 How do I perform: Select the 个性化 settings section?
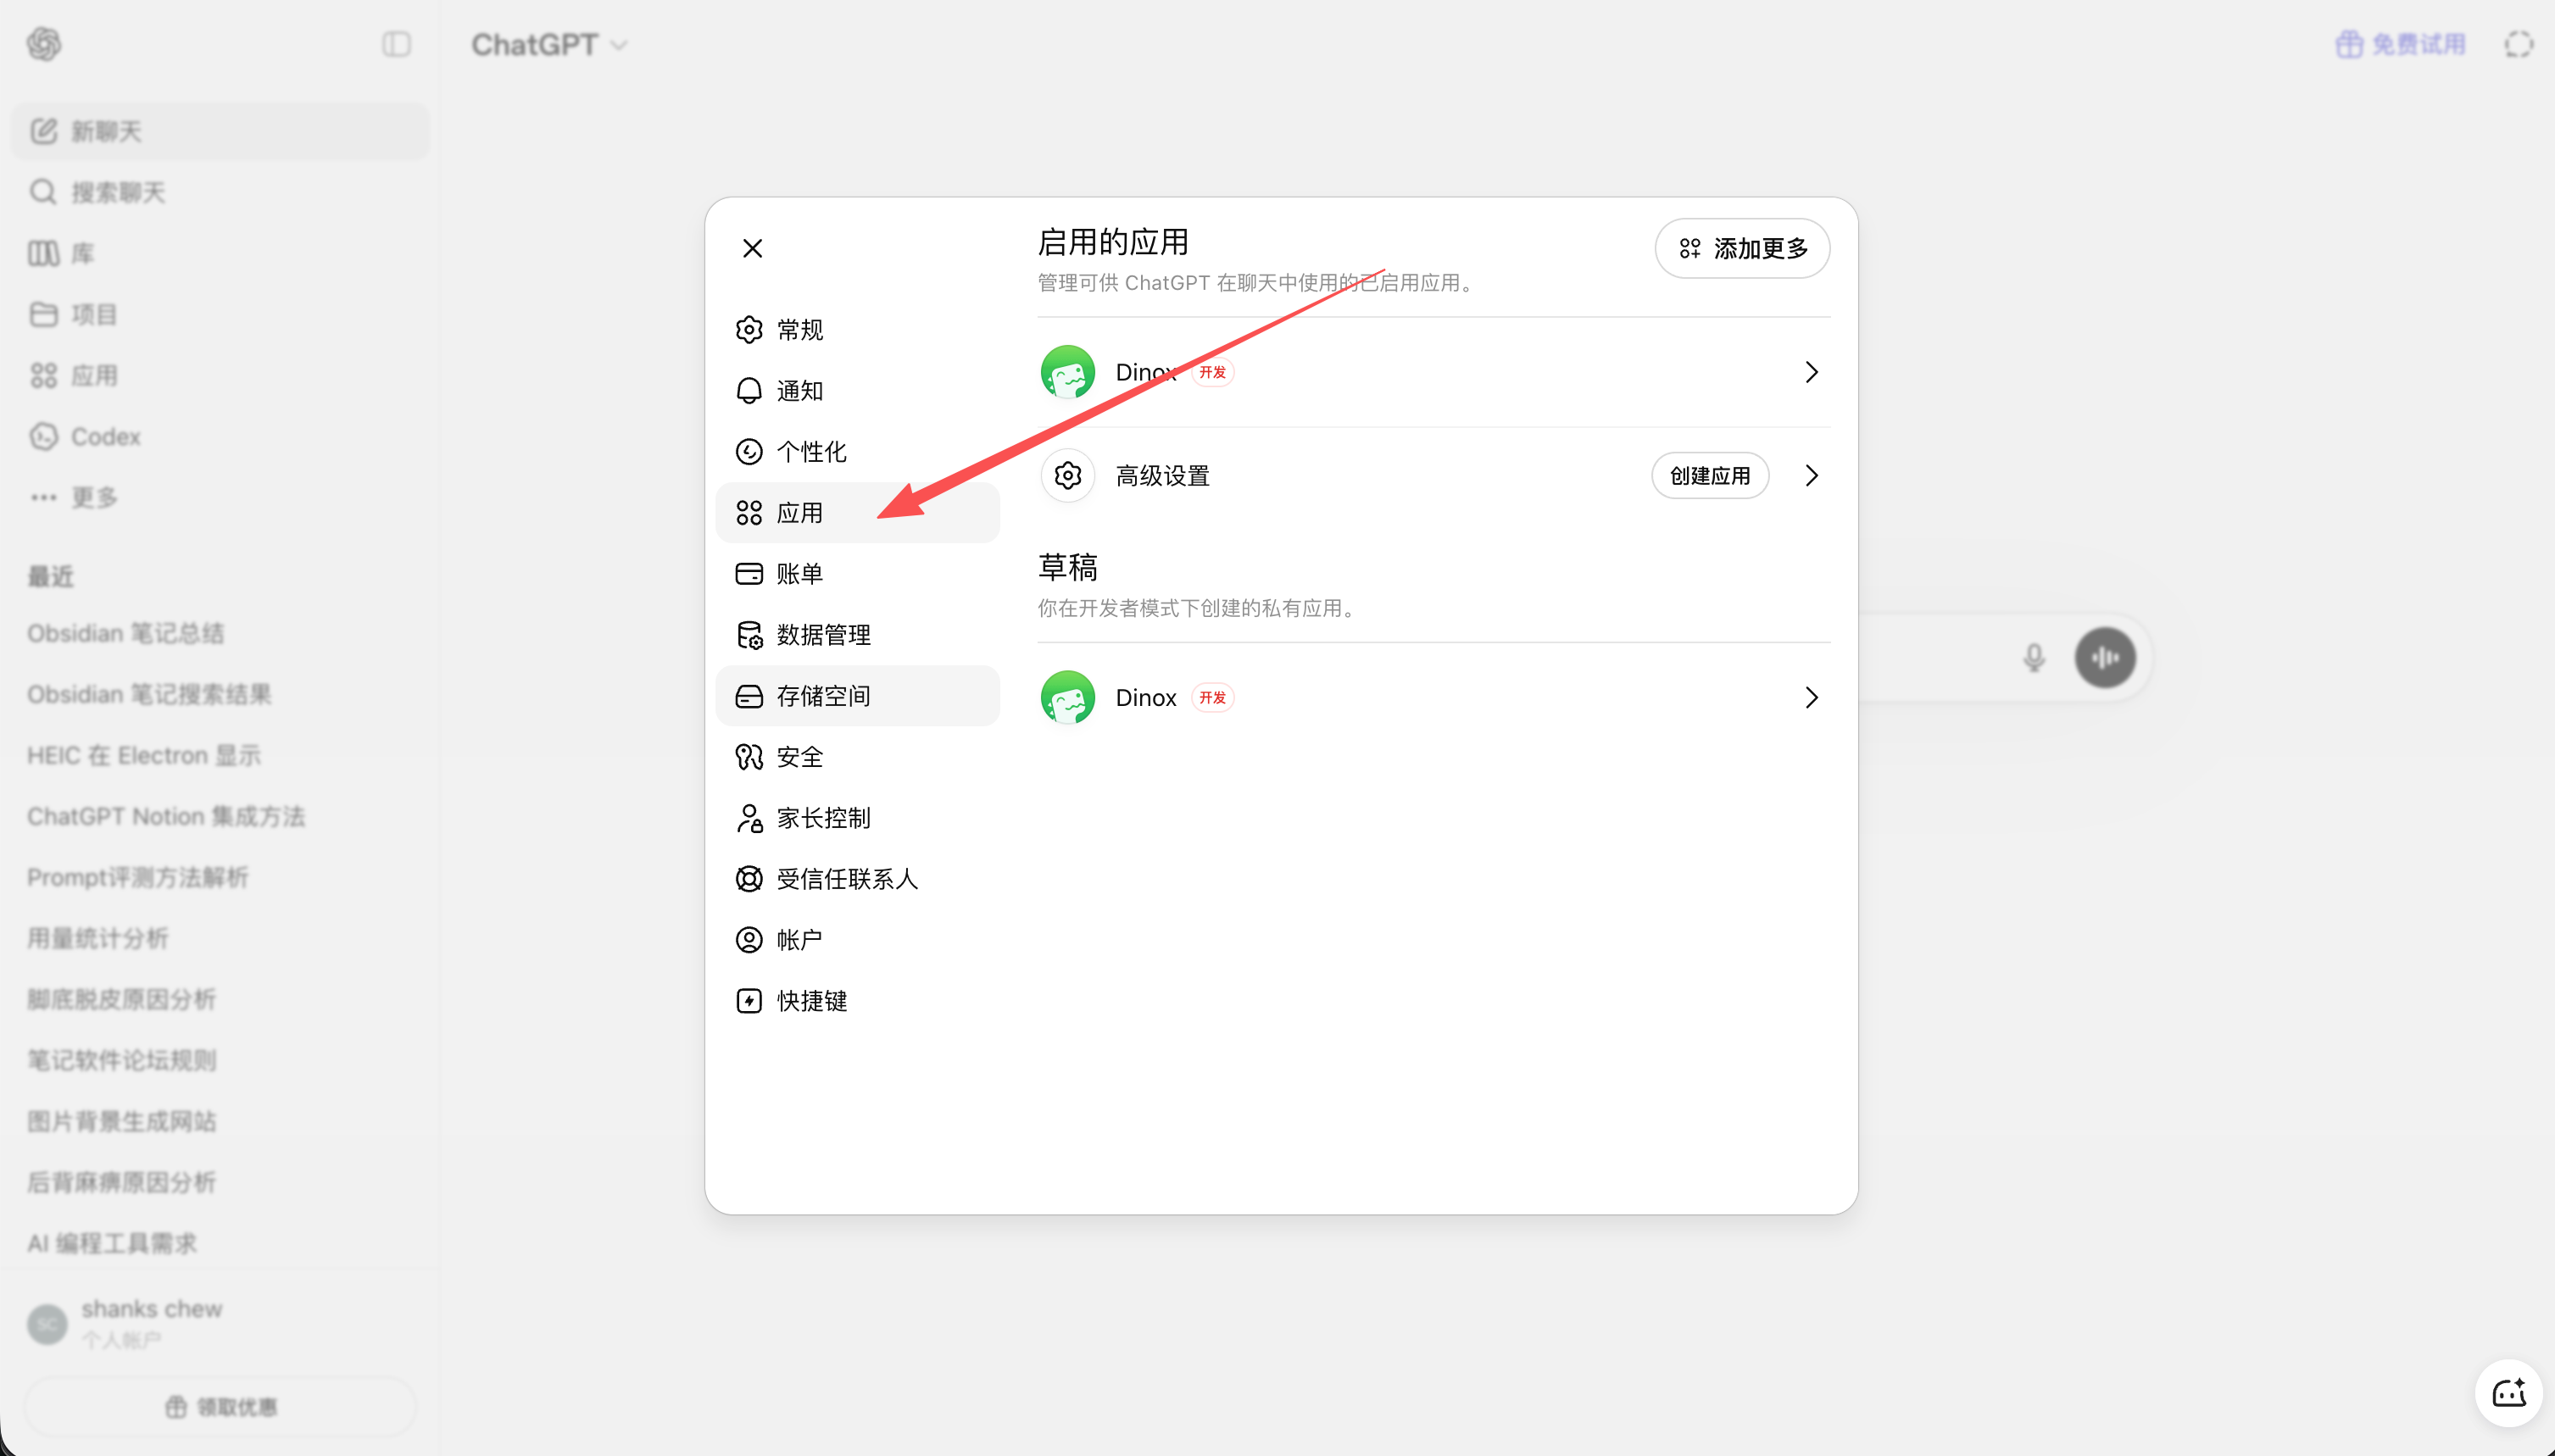coord(857,451)
